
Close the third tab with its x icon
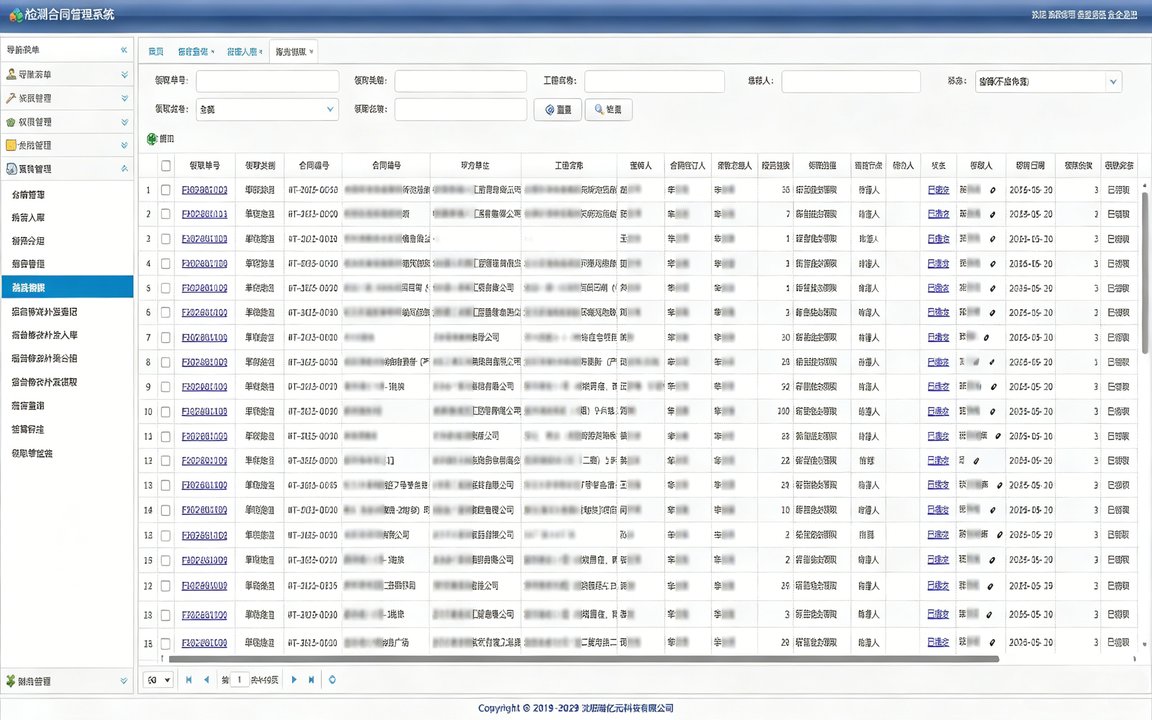(261, 52)
